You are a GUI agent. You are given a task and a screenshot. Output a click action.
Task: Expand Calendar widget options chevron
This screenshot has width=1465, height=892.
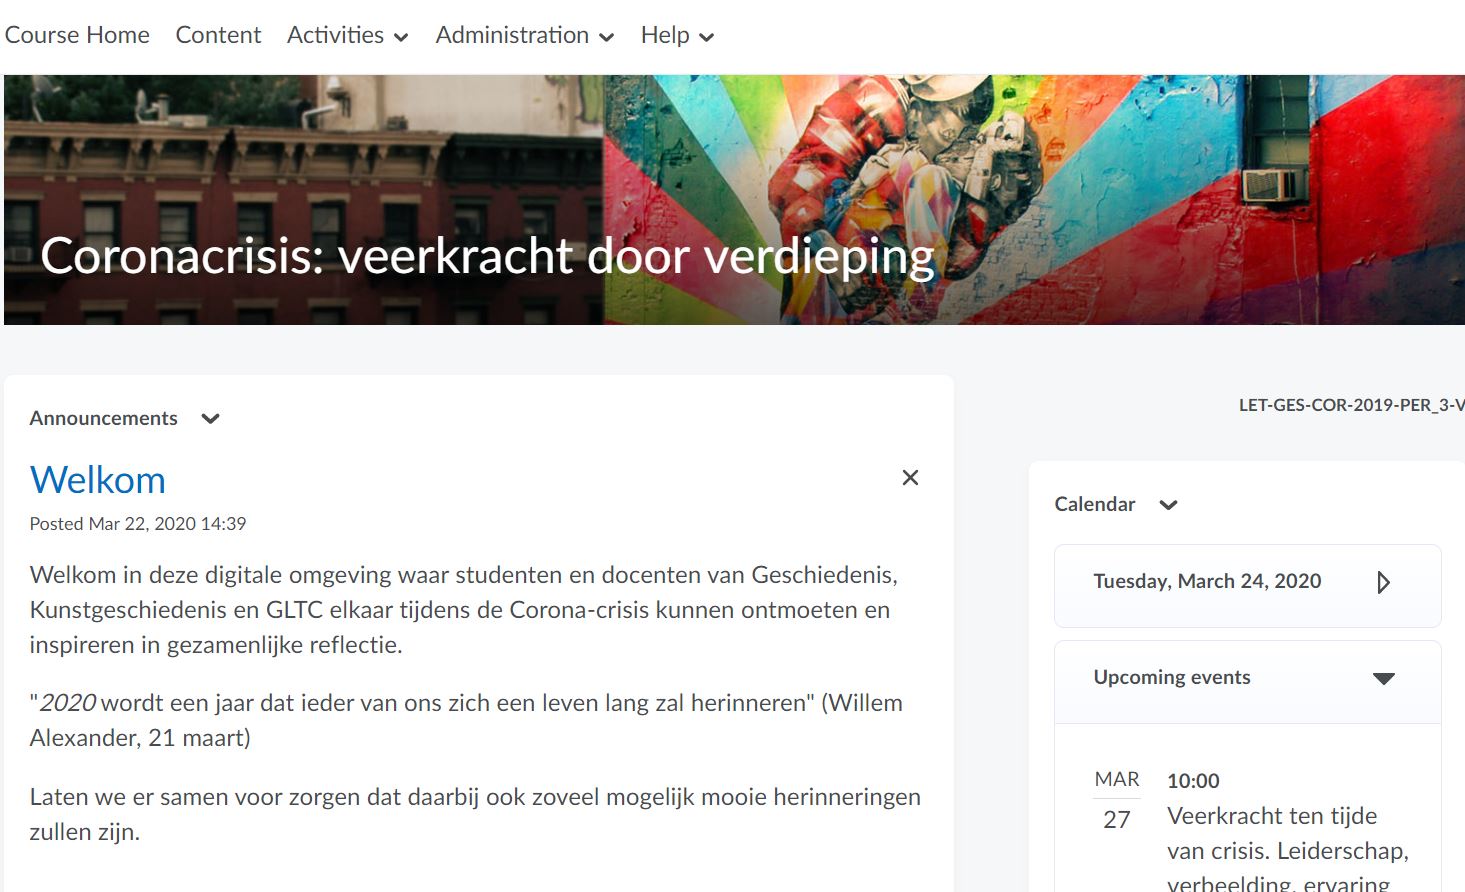click(1168, 505)
